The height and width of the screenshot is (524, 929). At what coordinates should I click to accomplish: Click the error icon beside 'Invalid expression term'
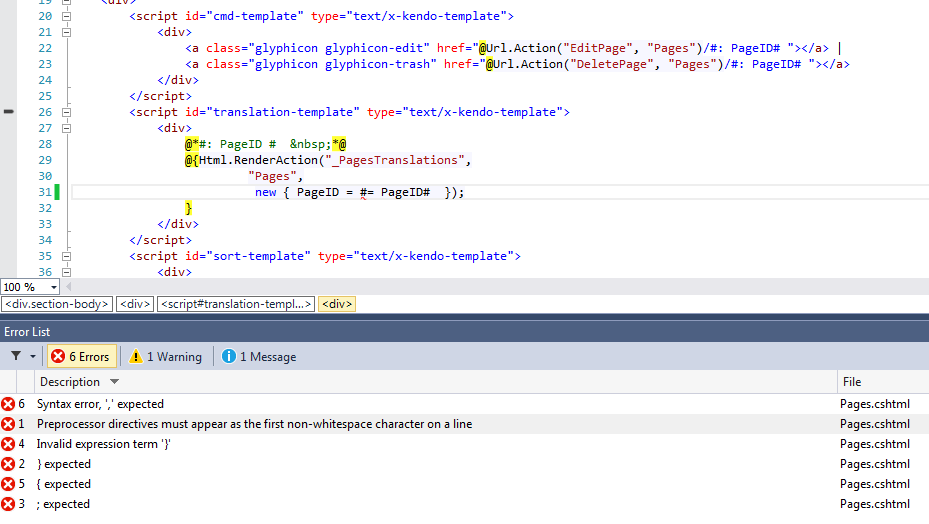8,444
